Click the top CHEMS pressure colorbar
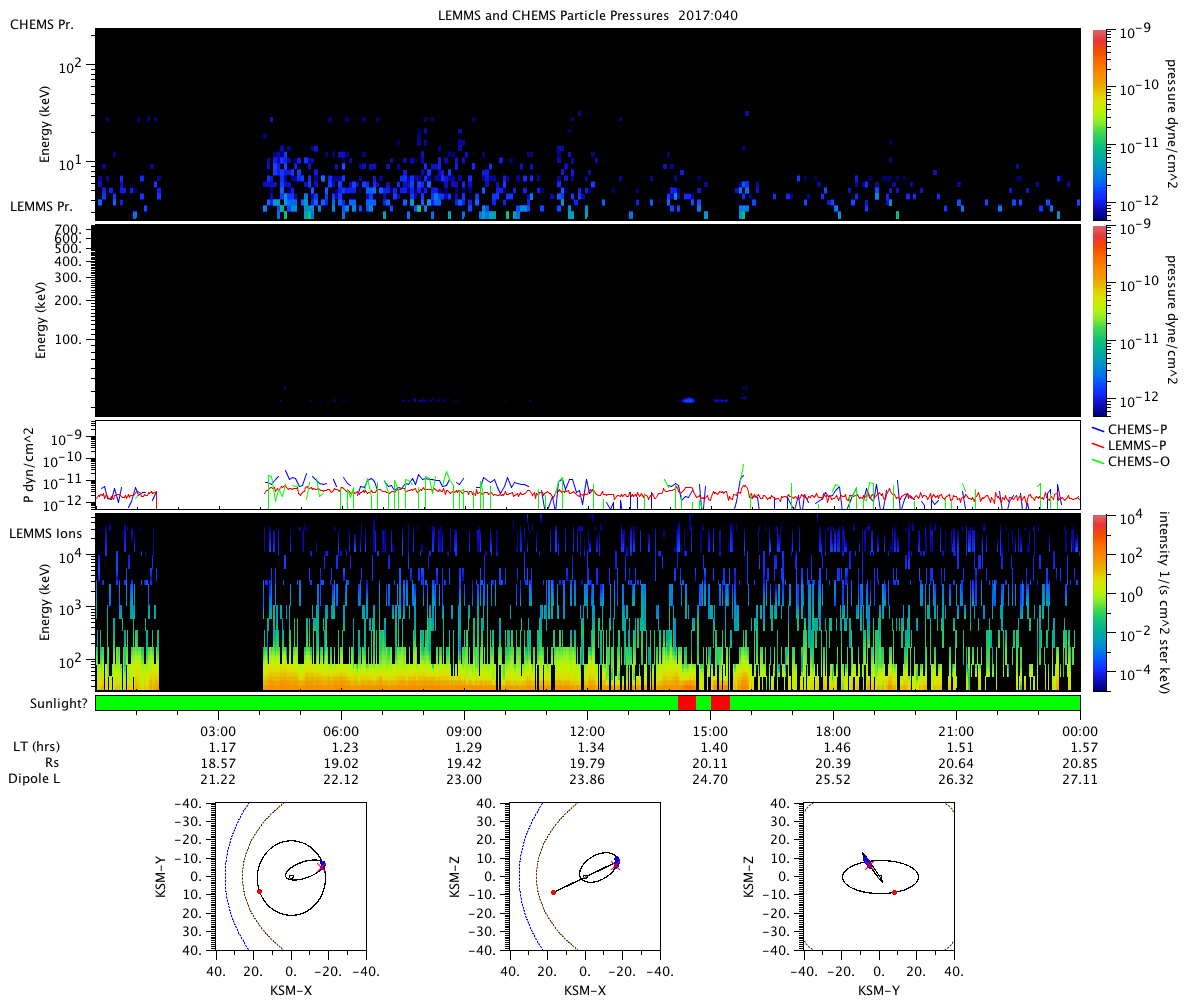The image size is (1200, 1000). [1101, 124]
